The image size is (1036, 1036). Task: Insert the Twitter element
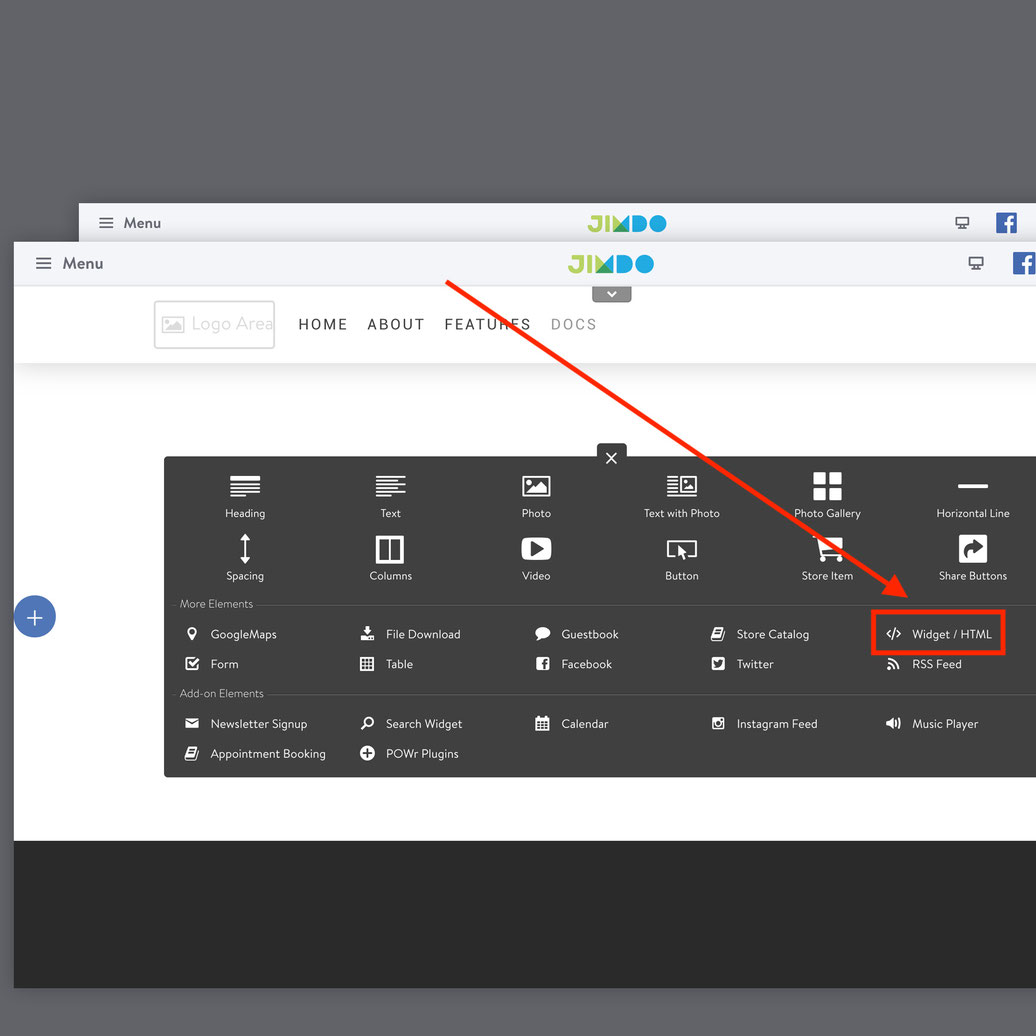coord(741,664)
